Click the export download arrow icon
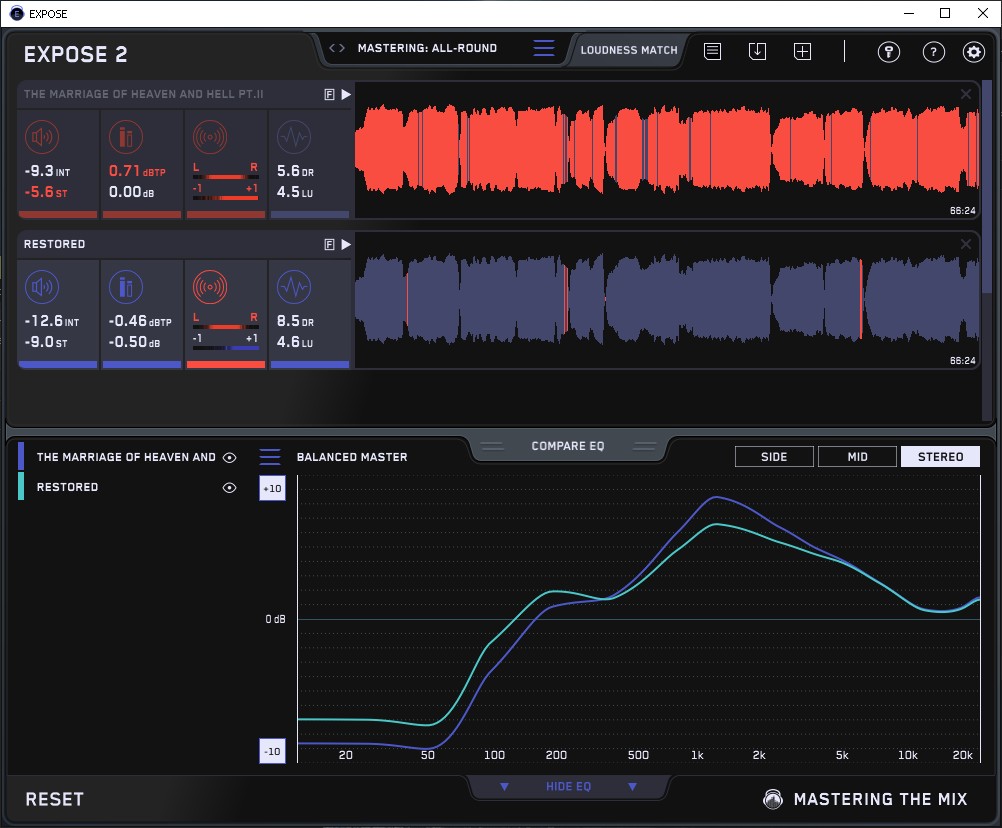The height and width of the screenshot is (828, 1002). [757, 51]
